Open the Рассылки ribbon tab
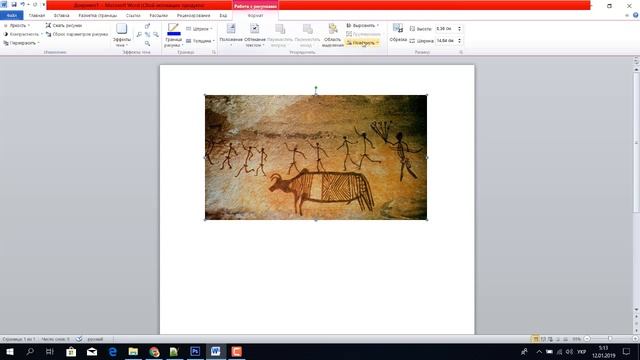The width and height of the screenshot is (640, 360). tap(158, 16)
